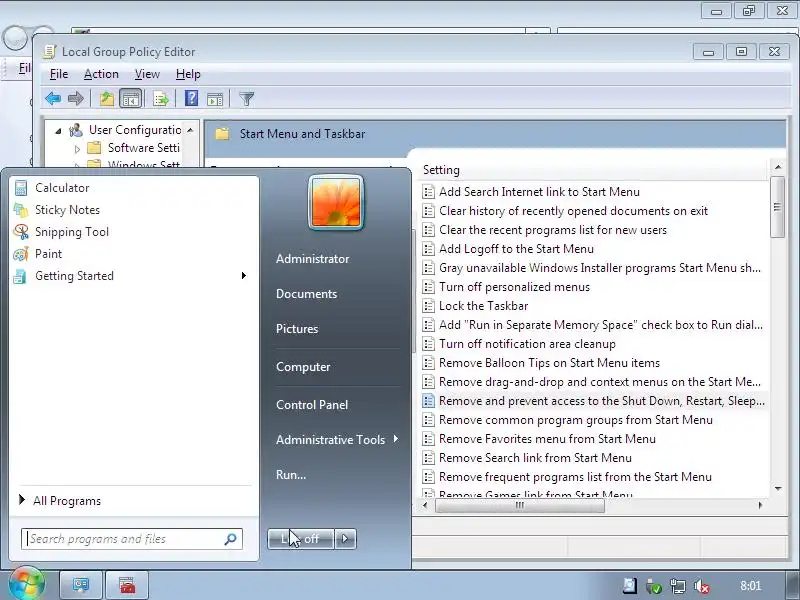Select Lock the Taskbar setting

click(x=483, y=306)
